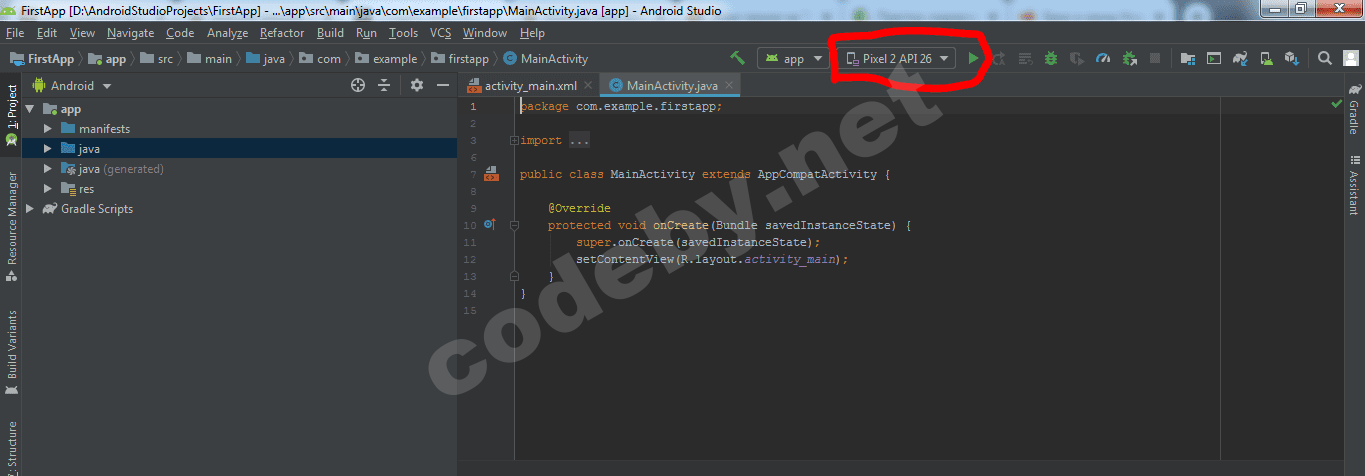Screen dimensions: 1365x476
Task: Click the Apply Code Changes icon
Action: pyautogui.click(x=1025, y=58)
